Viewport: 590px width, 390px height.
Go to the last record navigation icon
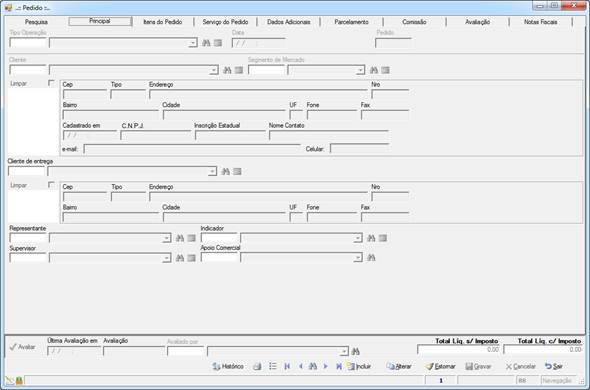coord(339,366)
